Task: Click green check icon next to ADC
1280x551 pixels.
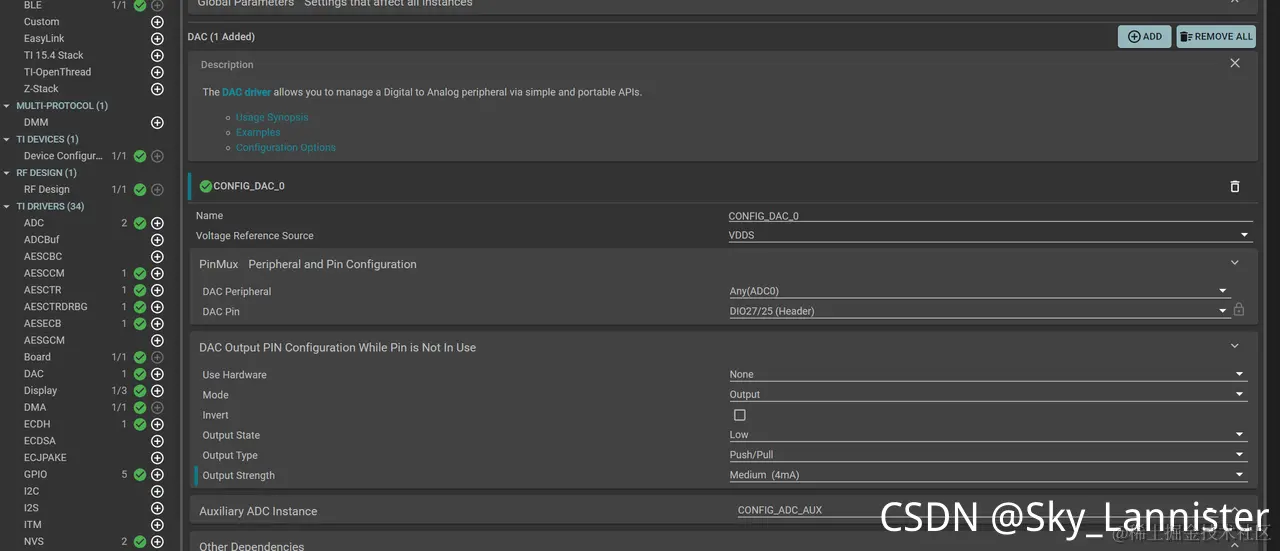Action: click(140, 223)
